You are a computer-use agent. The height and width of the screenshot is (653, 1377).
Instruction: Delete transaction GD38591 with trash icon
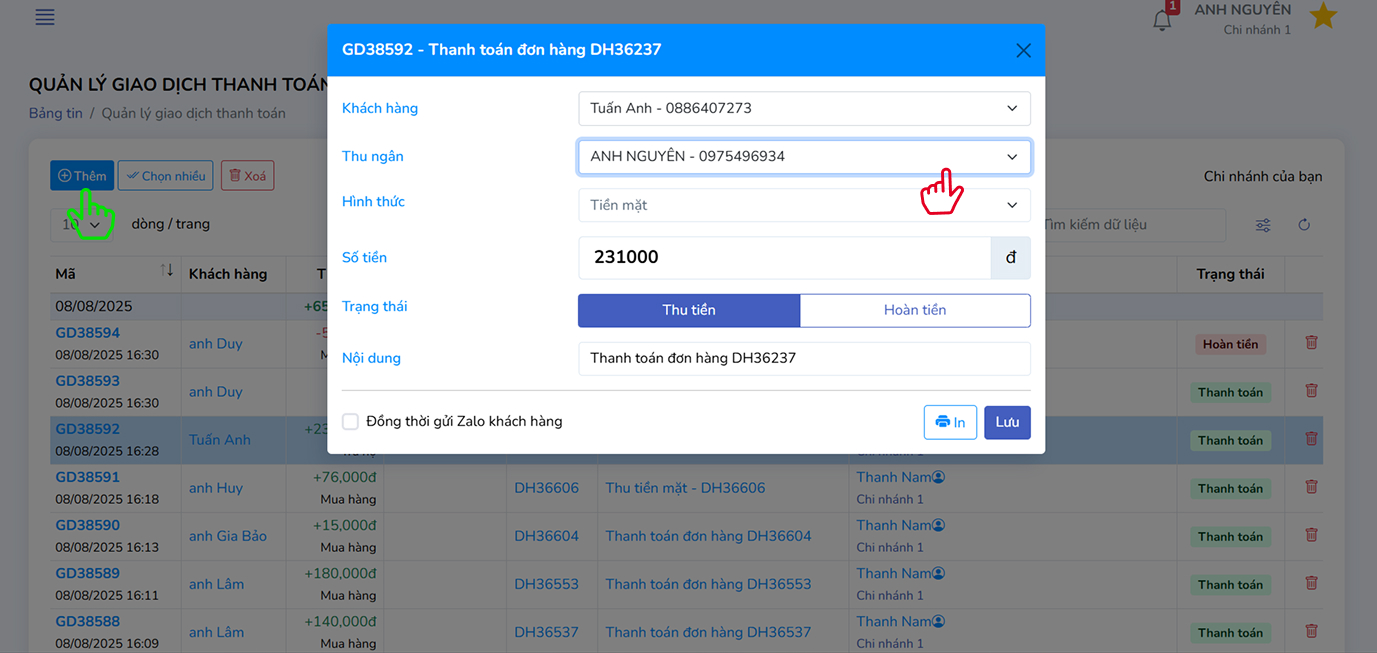pyautogui.click(x=1311, y=487)
